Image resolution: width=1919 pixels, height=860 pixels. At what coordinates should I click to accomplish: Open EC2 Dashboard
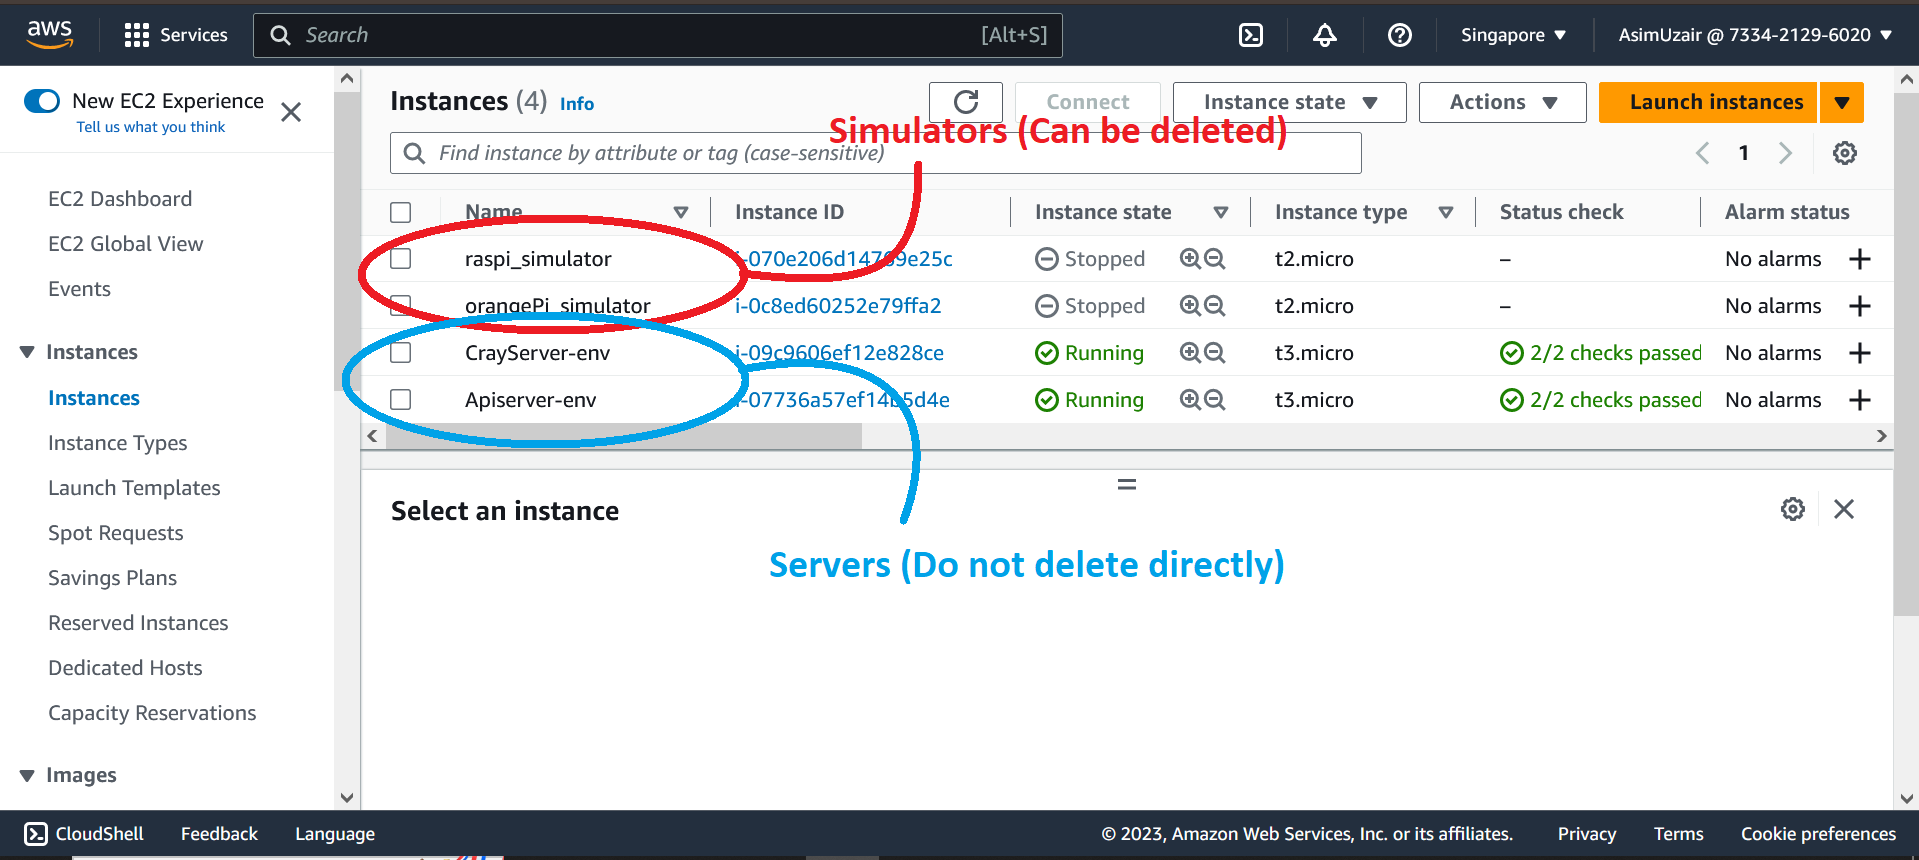[x=120, y=199]
